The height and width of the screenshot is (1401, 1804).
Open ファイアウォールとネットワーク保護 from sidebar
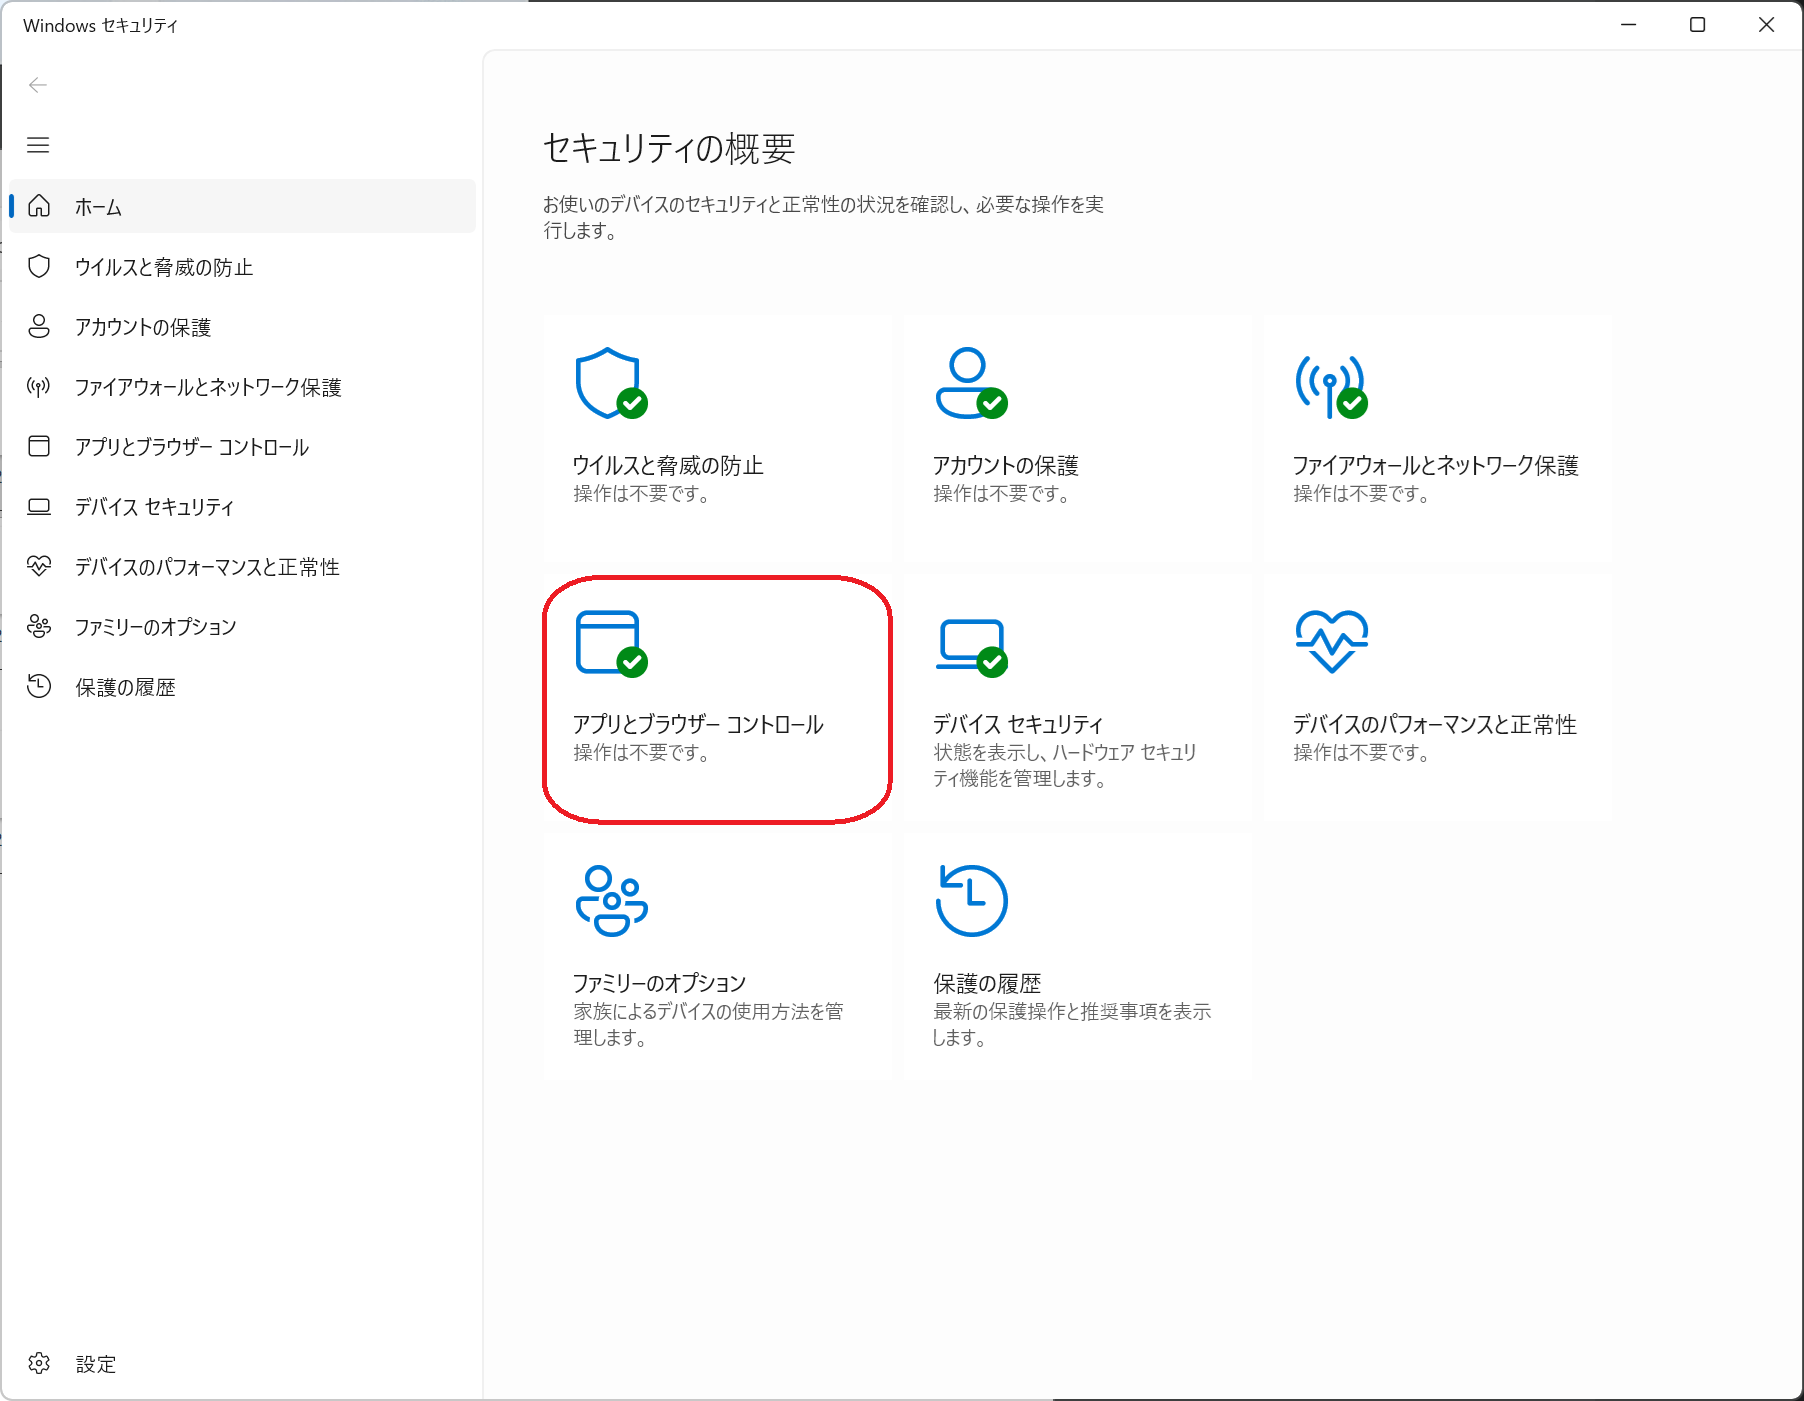207,387
